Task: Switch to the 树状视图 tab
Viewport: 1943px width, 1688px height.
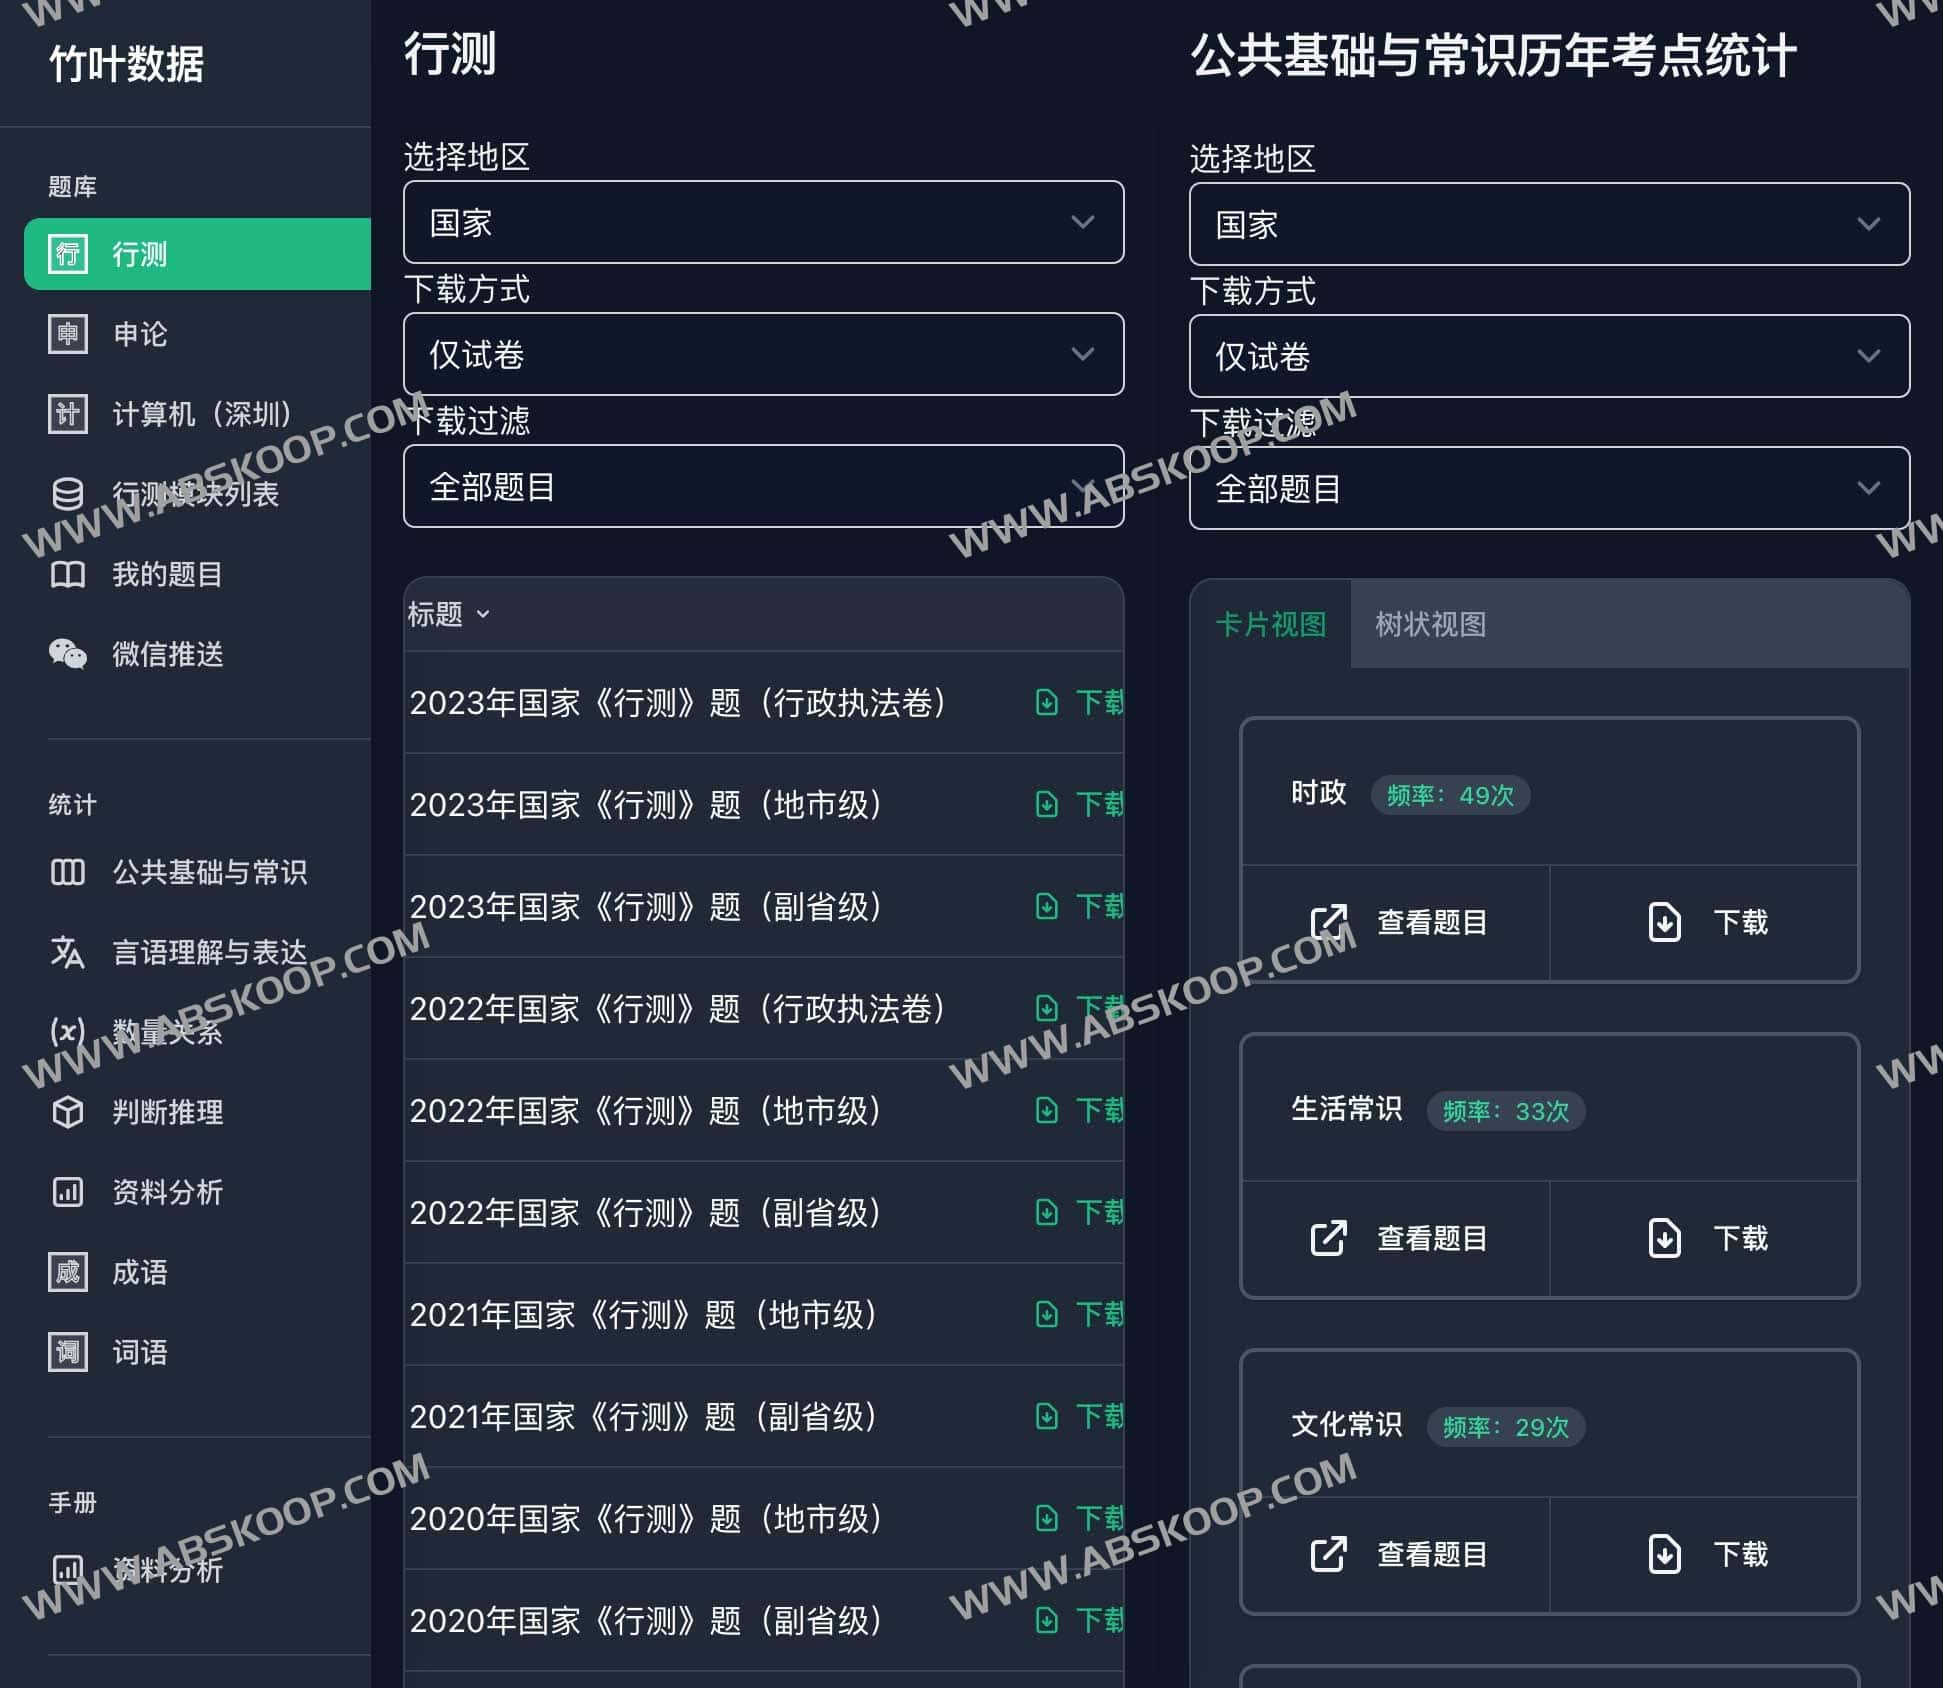Action: coord(1429,624)
